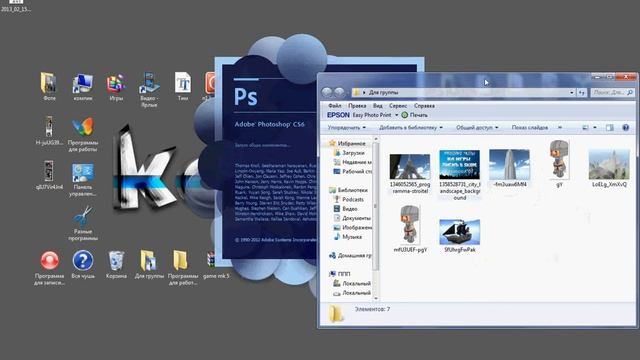Open Explorer help via blue question icon
The image size is (640, 360).
pyautogui.click(x=625, y=128)
